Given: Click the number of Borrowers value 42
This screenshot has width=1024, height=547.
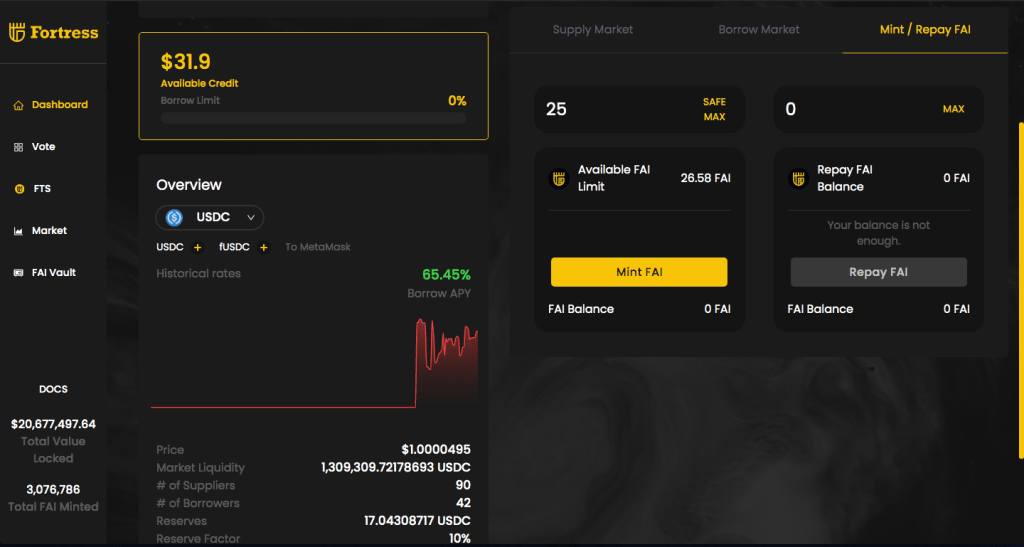Looking at the screenshot, I should tap(463, 503).
